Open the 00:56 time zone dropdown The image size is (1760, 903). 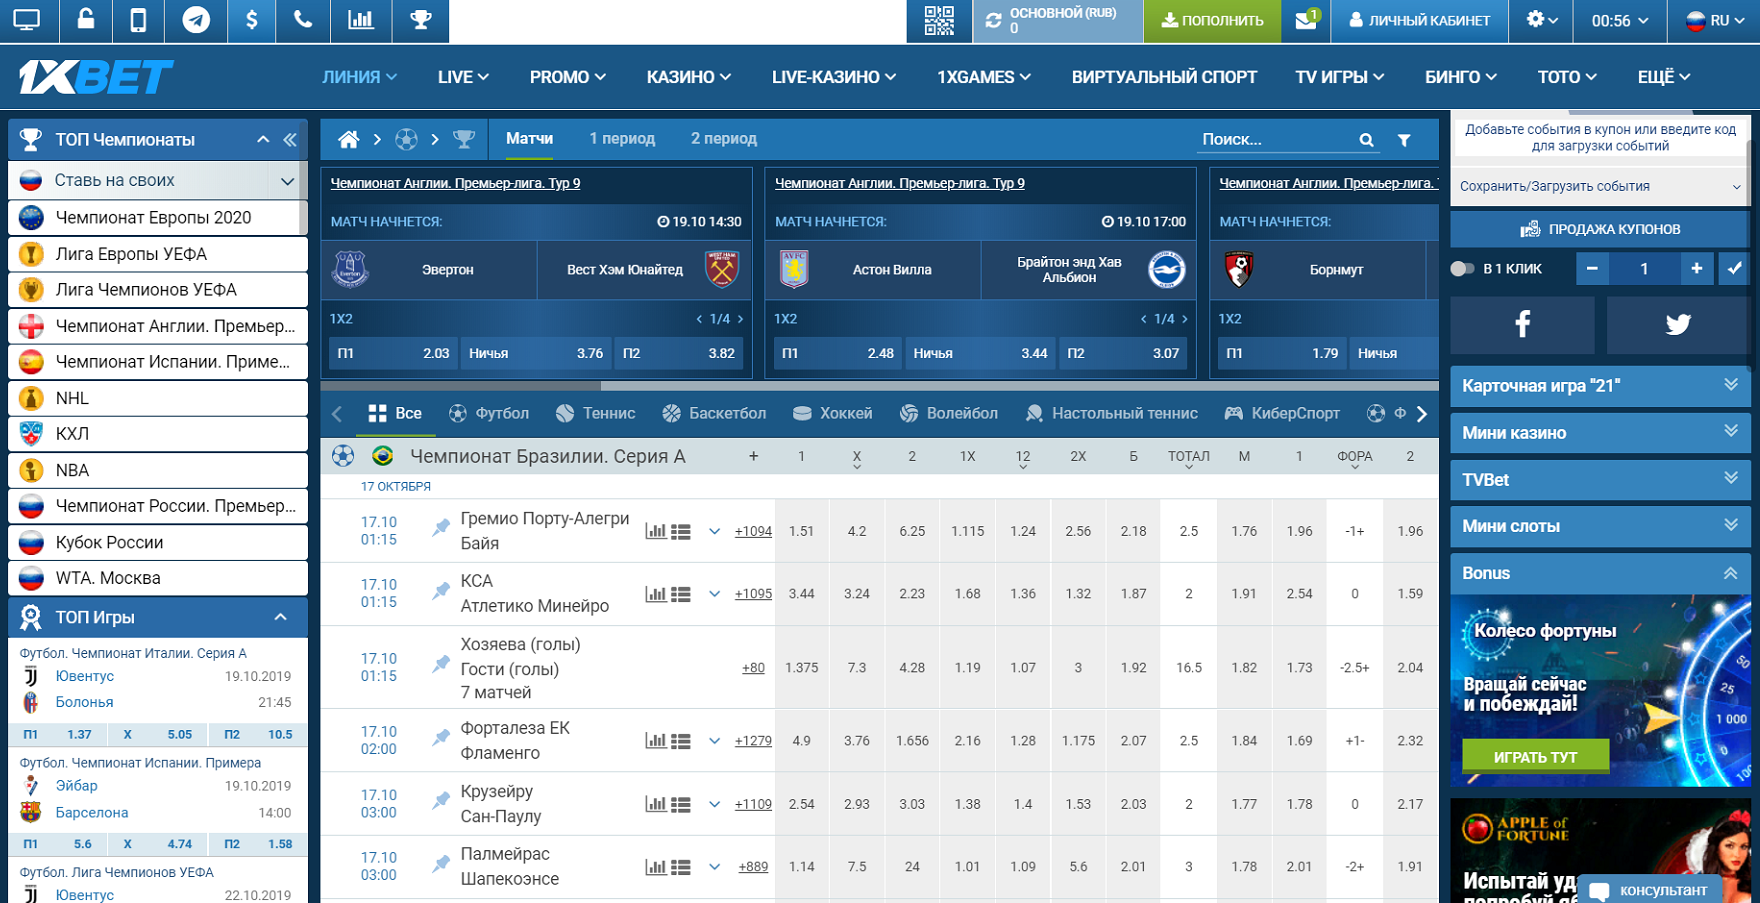pos(1621,20)
